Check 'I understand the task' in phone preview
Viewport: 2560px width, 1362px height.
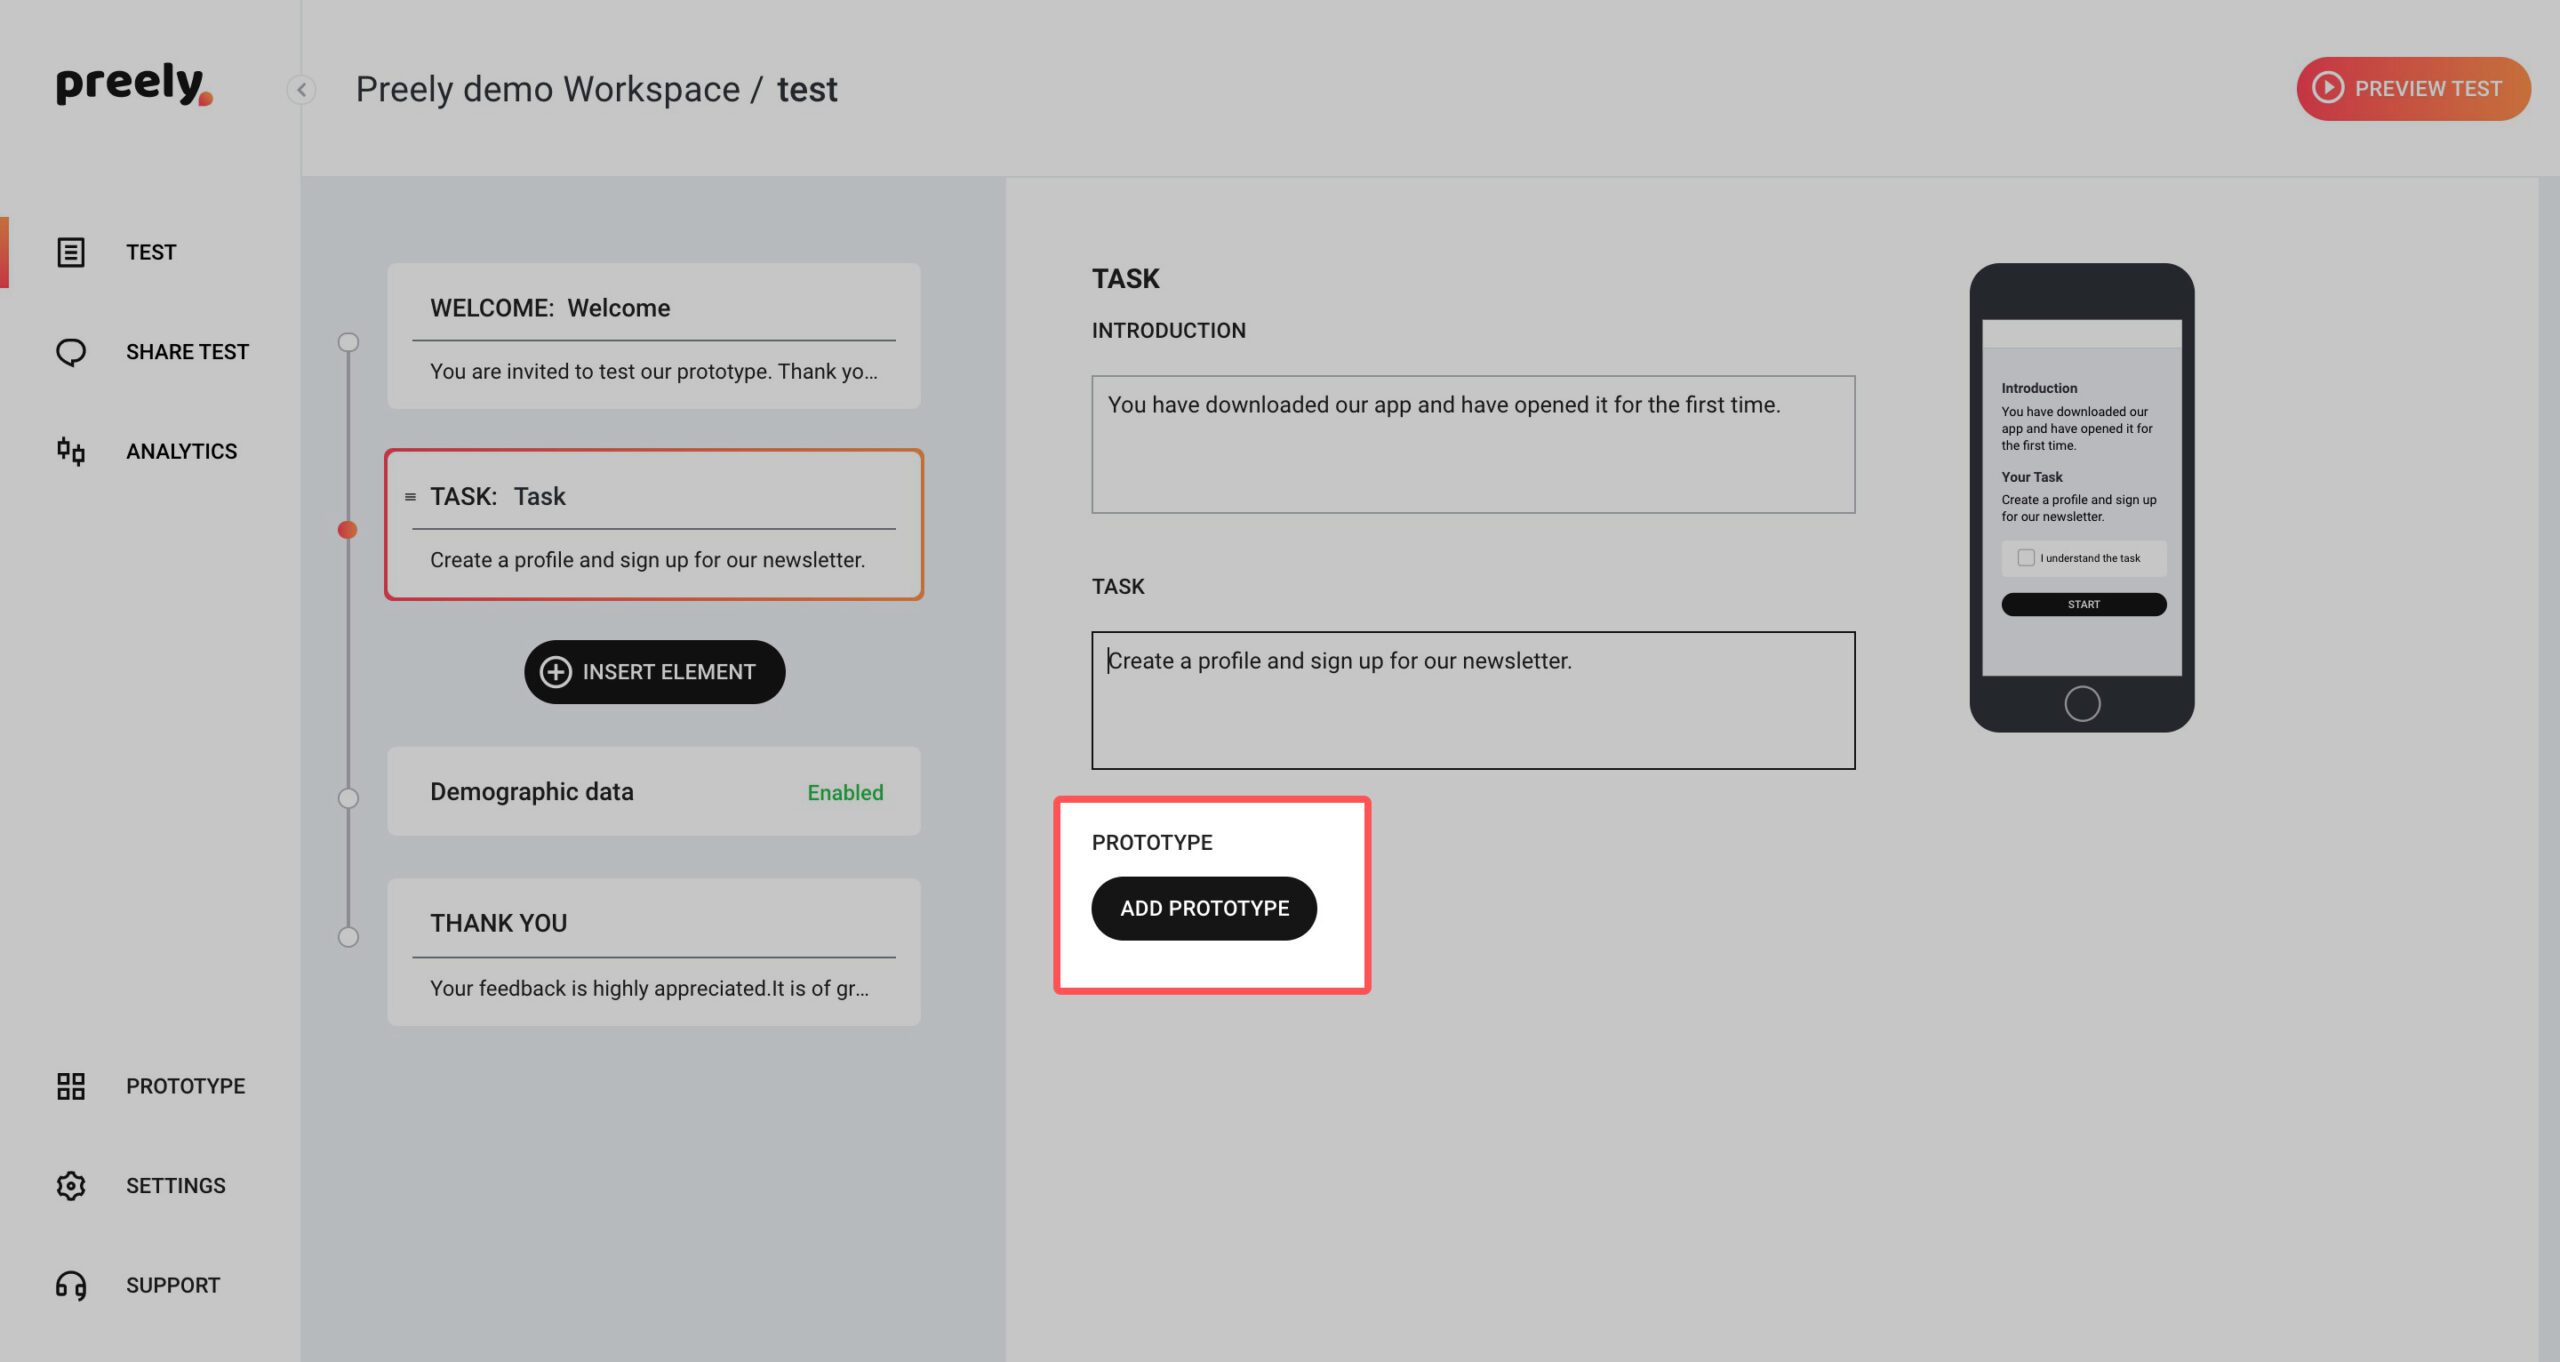coord(2026,558)
